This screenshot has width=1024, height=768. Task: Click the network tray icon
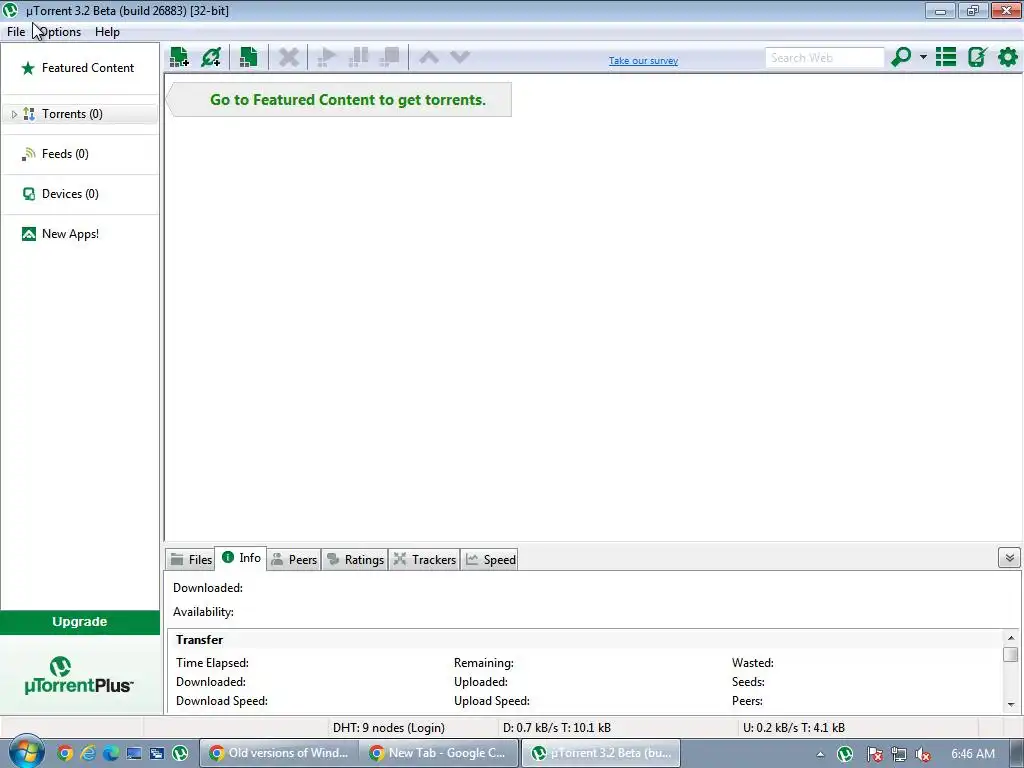coord(899,754)
